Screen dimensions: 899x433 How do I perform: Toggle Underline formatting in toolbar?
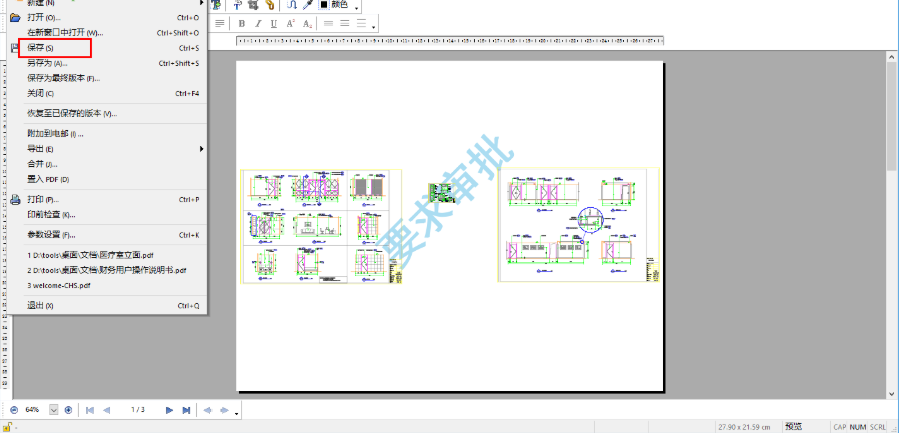coord(274,23)
